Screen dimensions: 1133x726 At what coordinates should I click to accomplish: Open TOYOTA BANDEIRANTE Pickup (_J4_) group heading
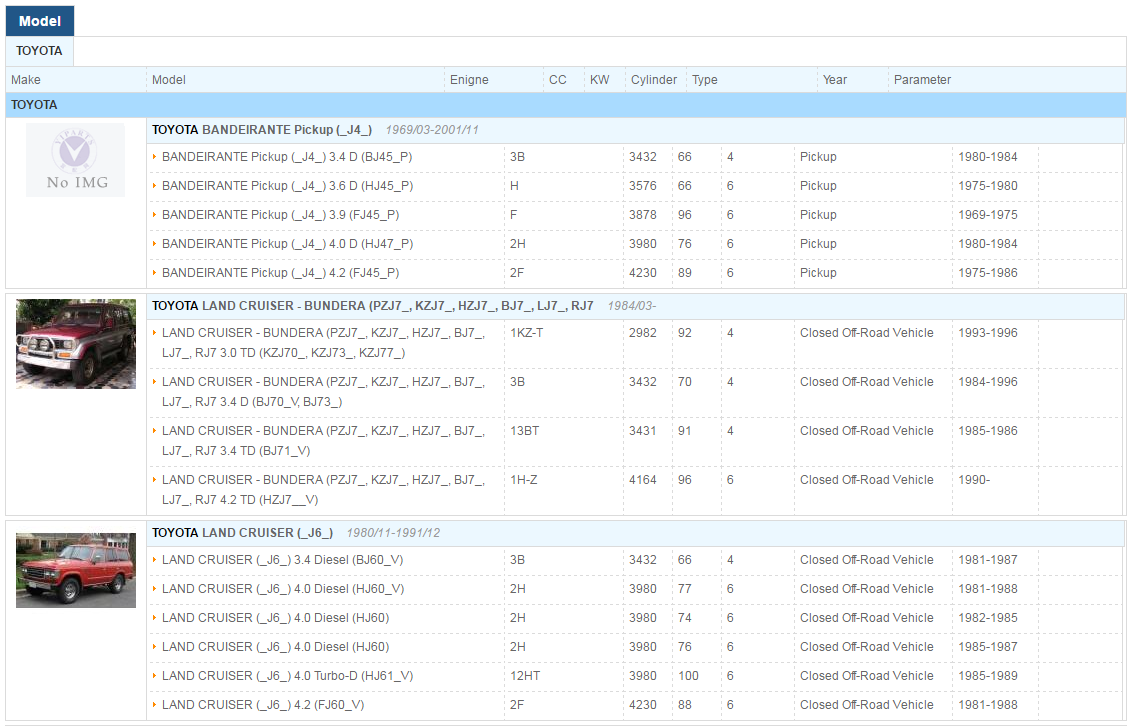click(x=262, y=130)
